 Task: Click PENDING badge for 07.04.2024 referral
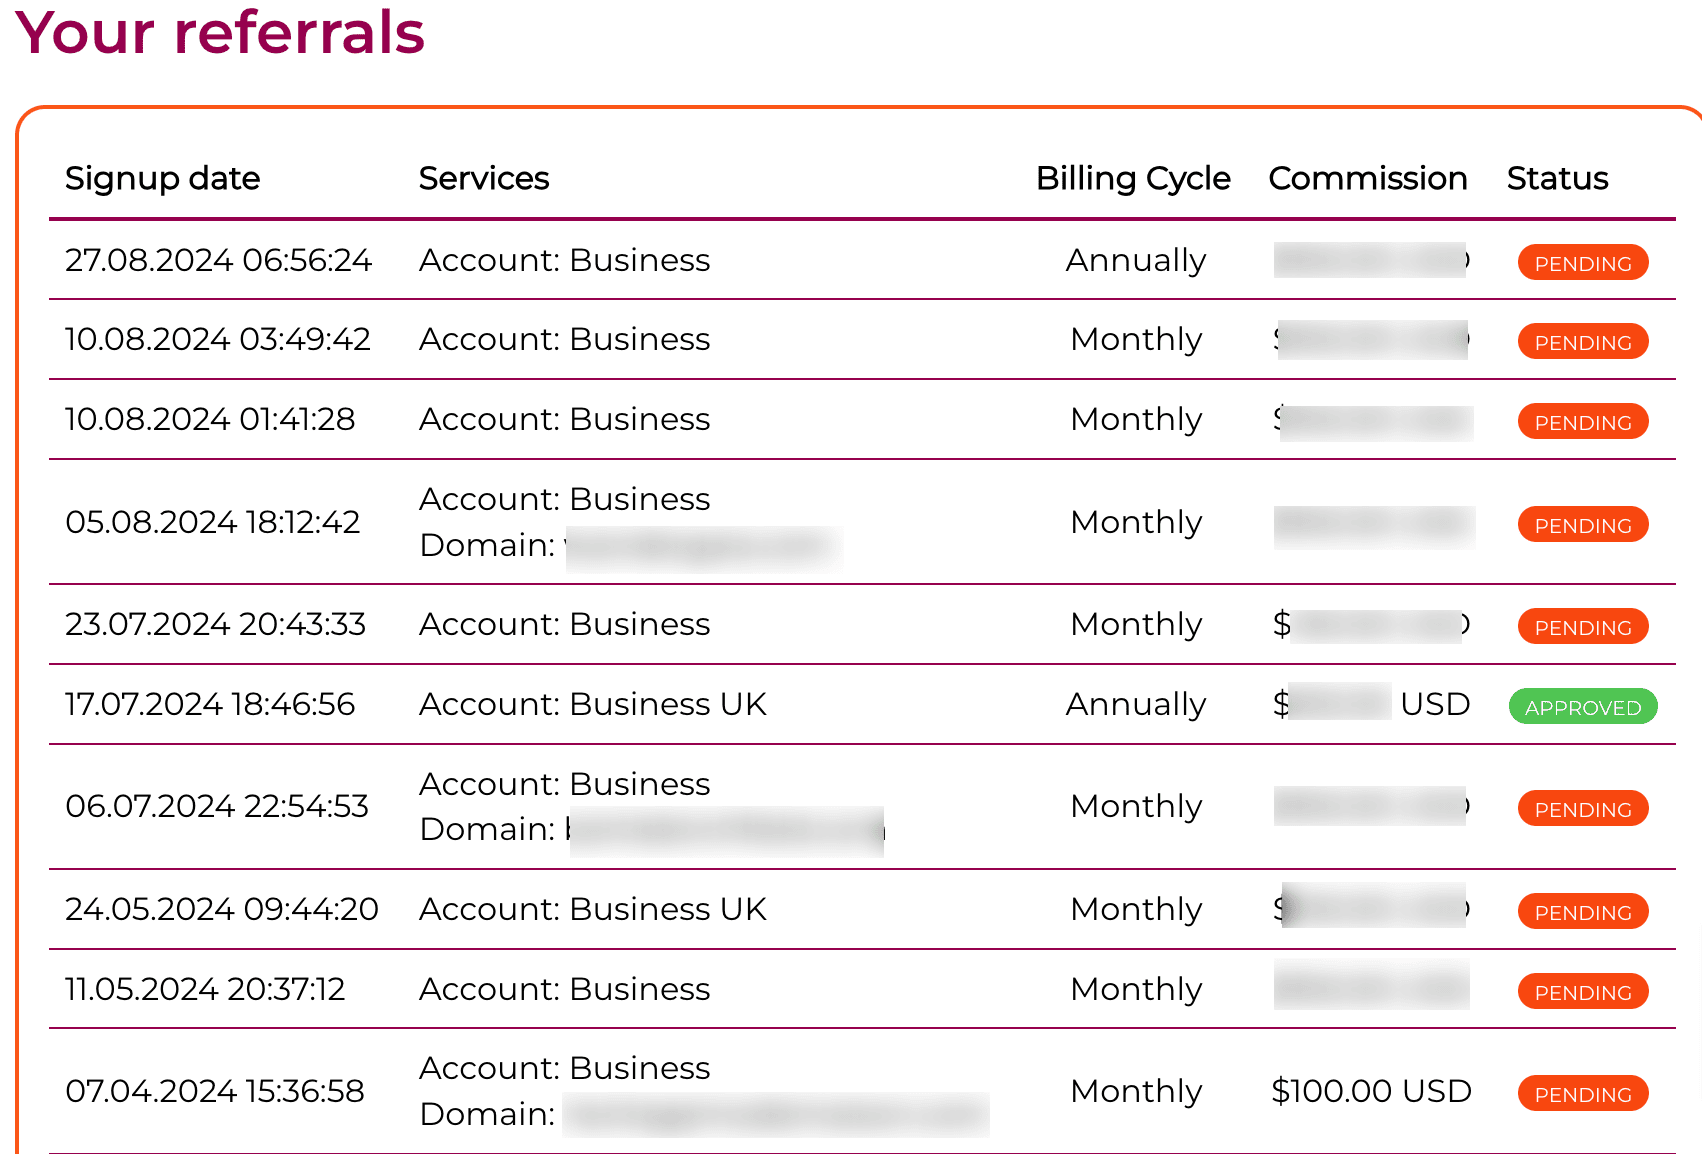coord(1582,1094)
